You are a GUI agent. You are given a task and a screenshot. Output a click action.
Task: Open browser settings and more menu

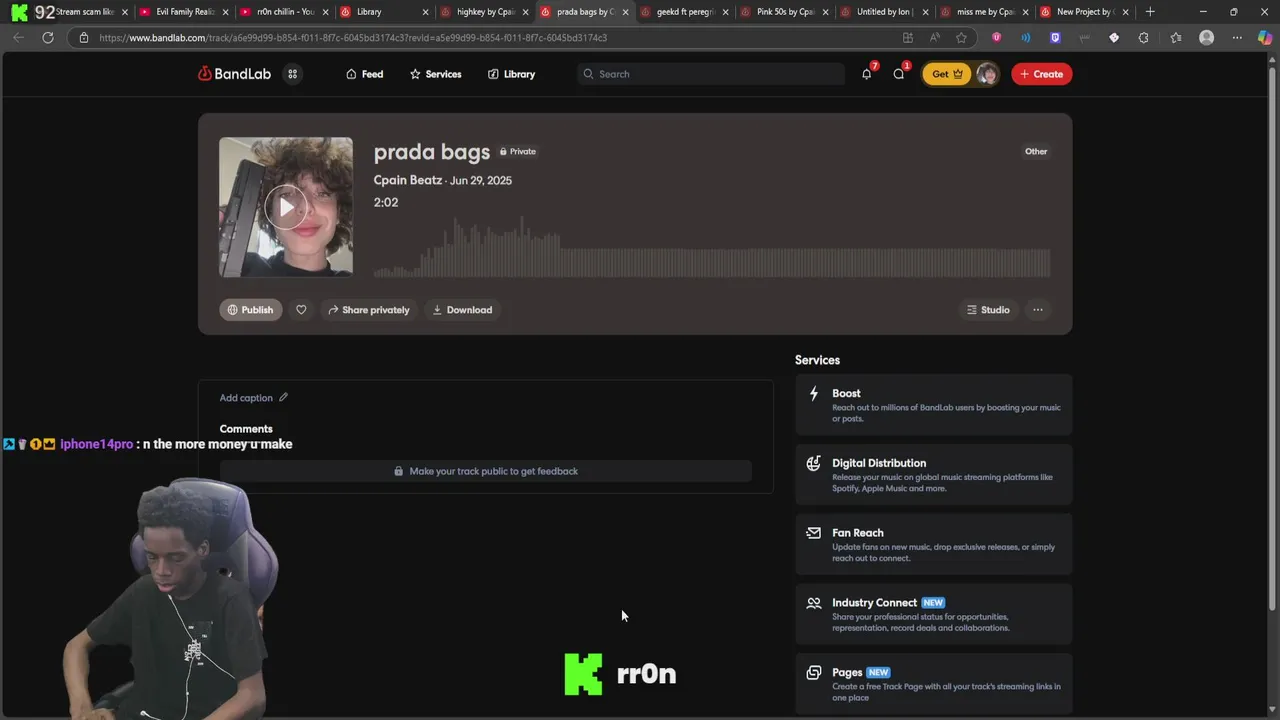[x=1237, y=37]
